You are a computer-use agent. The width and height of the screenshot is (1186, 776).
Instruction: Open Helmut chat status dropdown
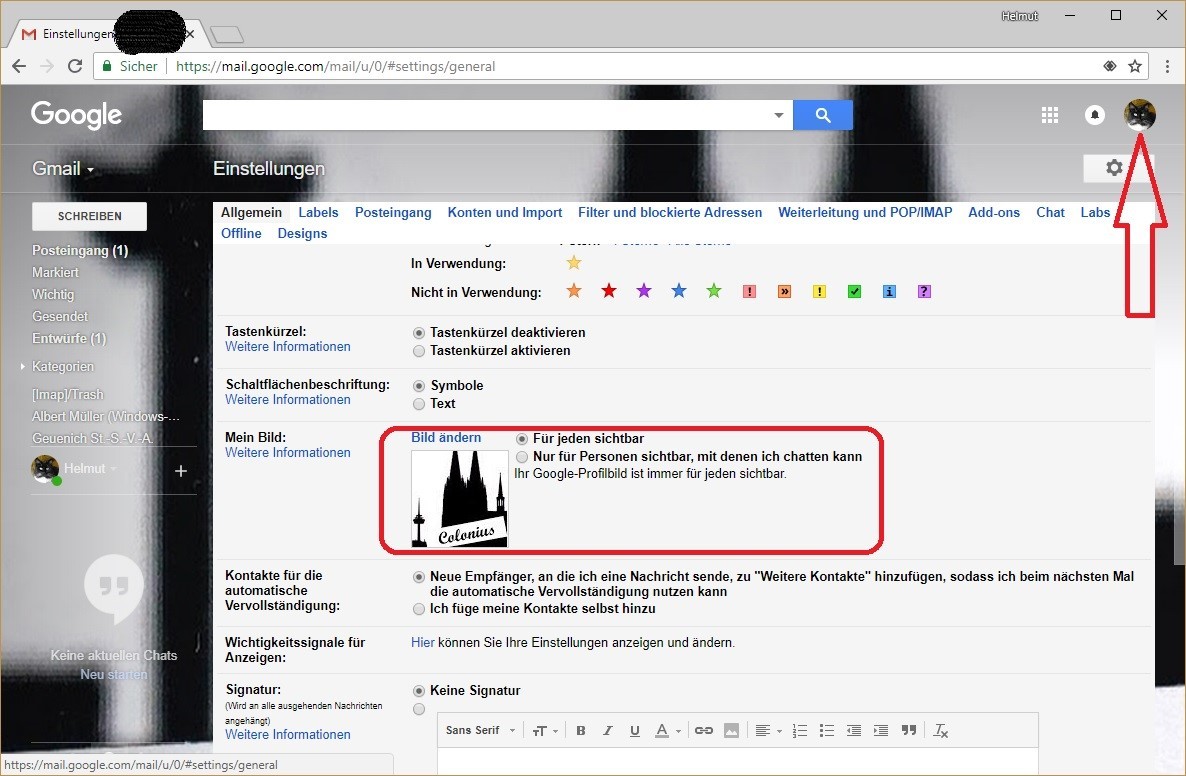point(113,469)
